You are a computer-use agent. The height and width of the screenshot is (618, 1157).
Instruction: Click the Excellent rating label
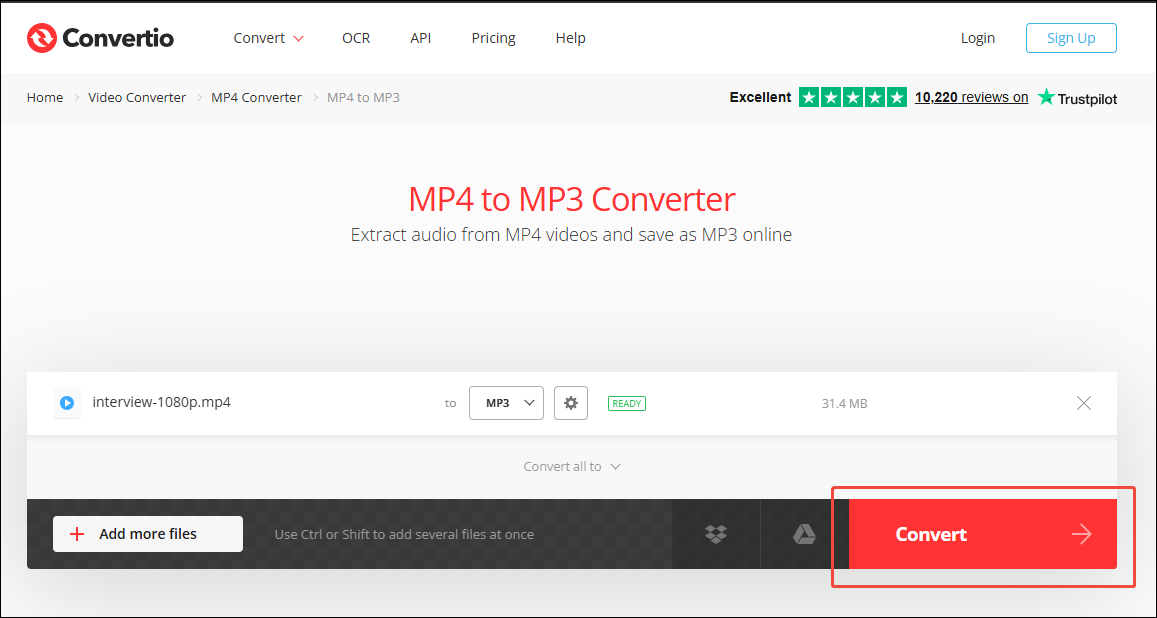pos(760,97)
